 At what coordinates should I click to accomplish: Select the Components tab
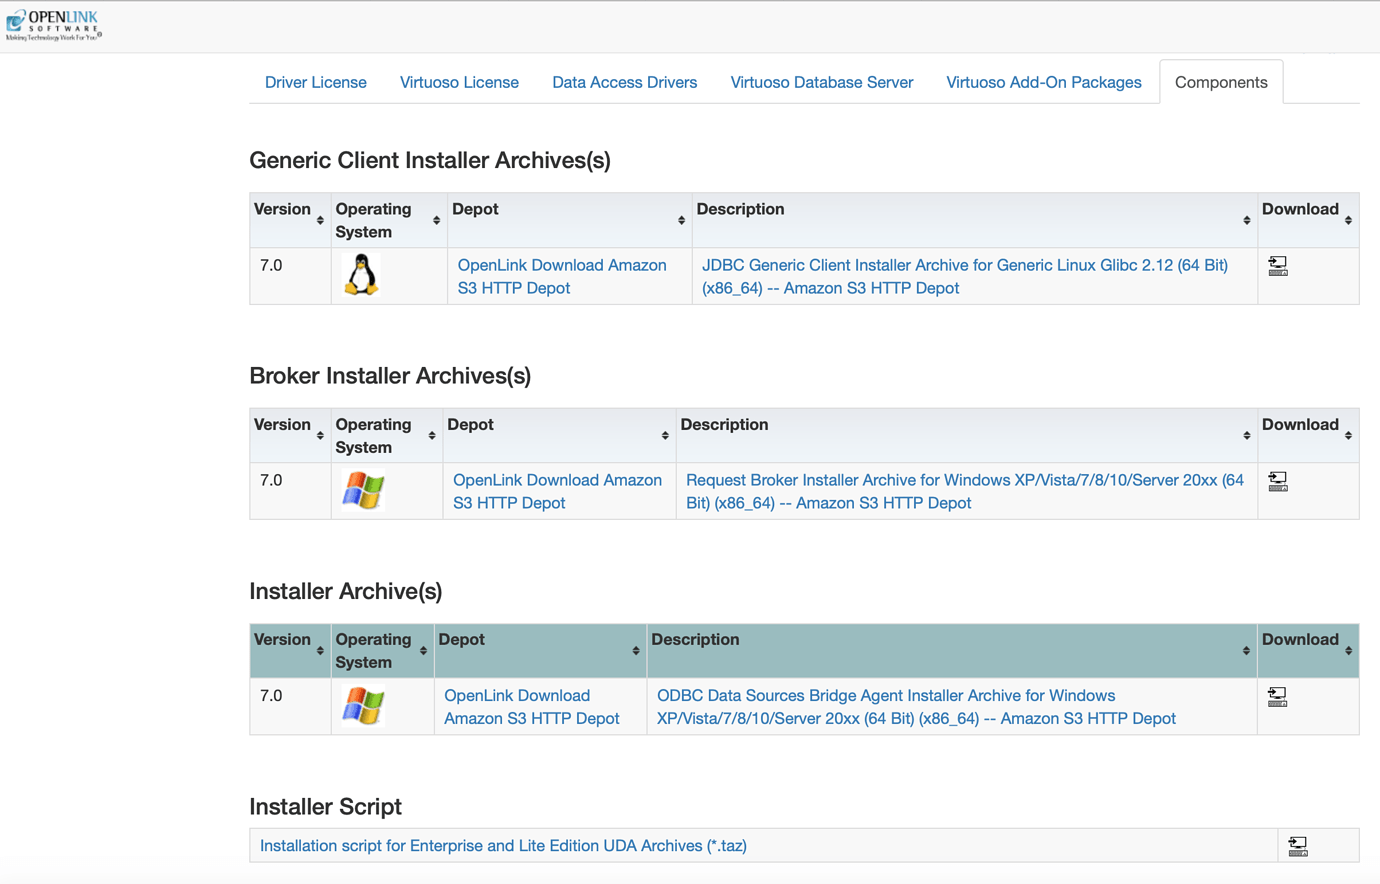click(1221, 82)
